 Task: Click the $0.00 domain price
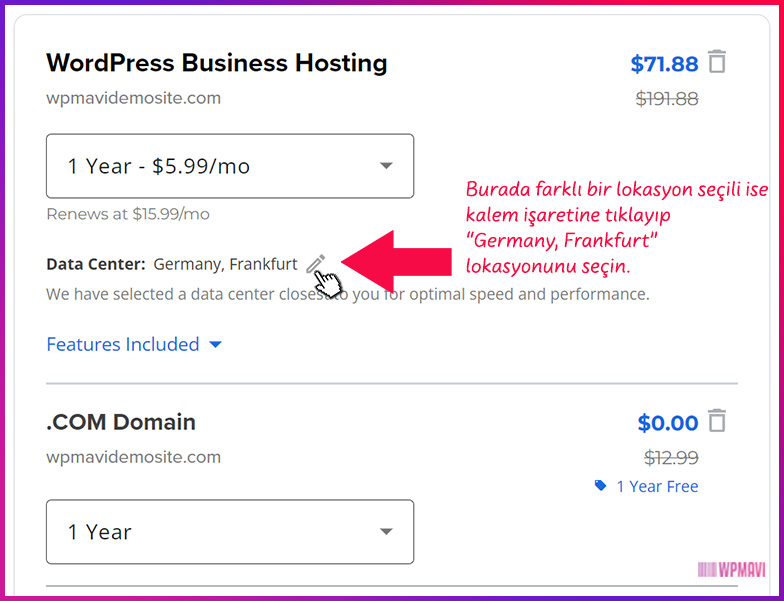click(668, 423)
